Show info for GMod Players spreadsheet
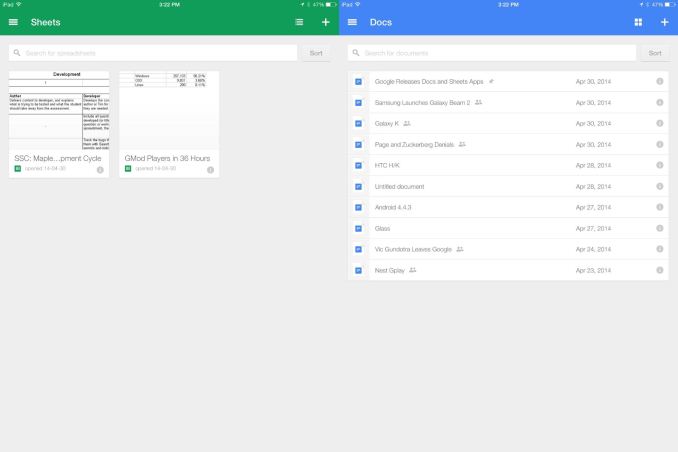678x452 pixels. click(x=211, y=170)
